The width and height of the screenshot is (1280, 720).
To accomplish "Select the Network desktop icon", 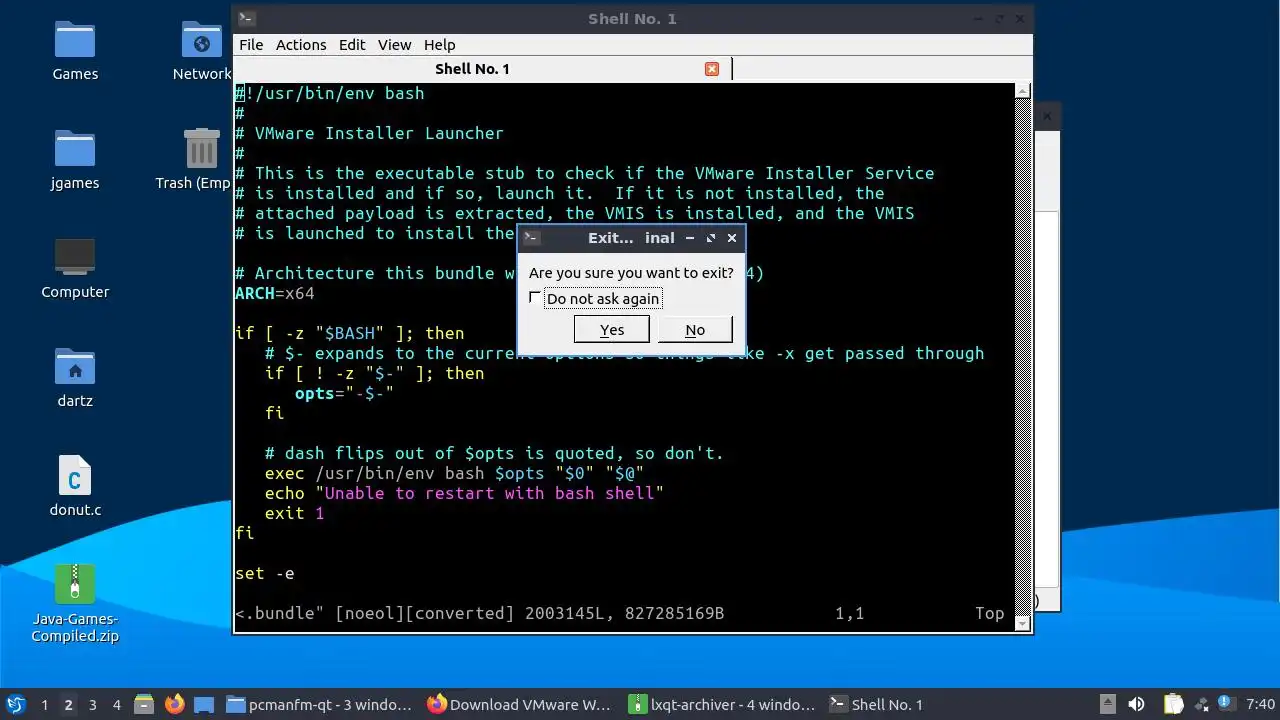I will pos(202,50).
